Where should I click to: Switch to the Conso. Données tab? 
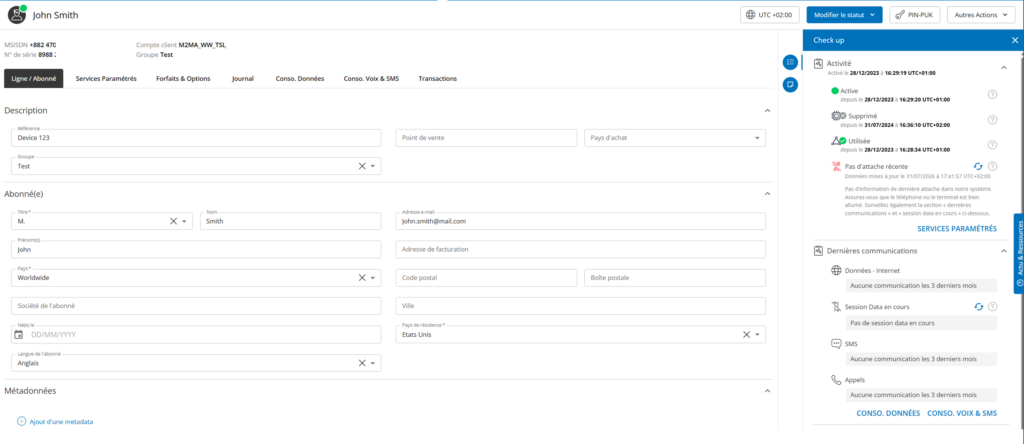(300, 78)
